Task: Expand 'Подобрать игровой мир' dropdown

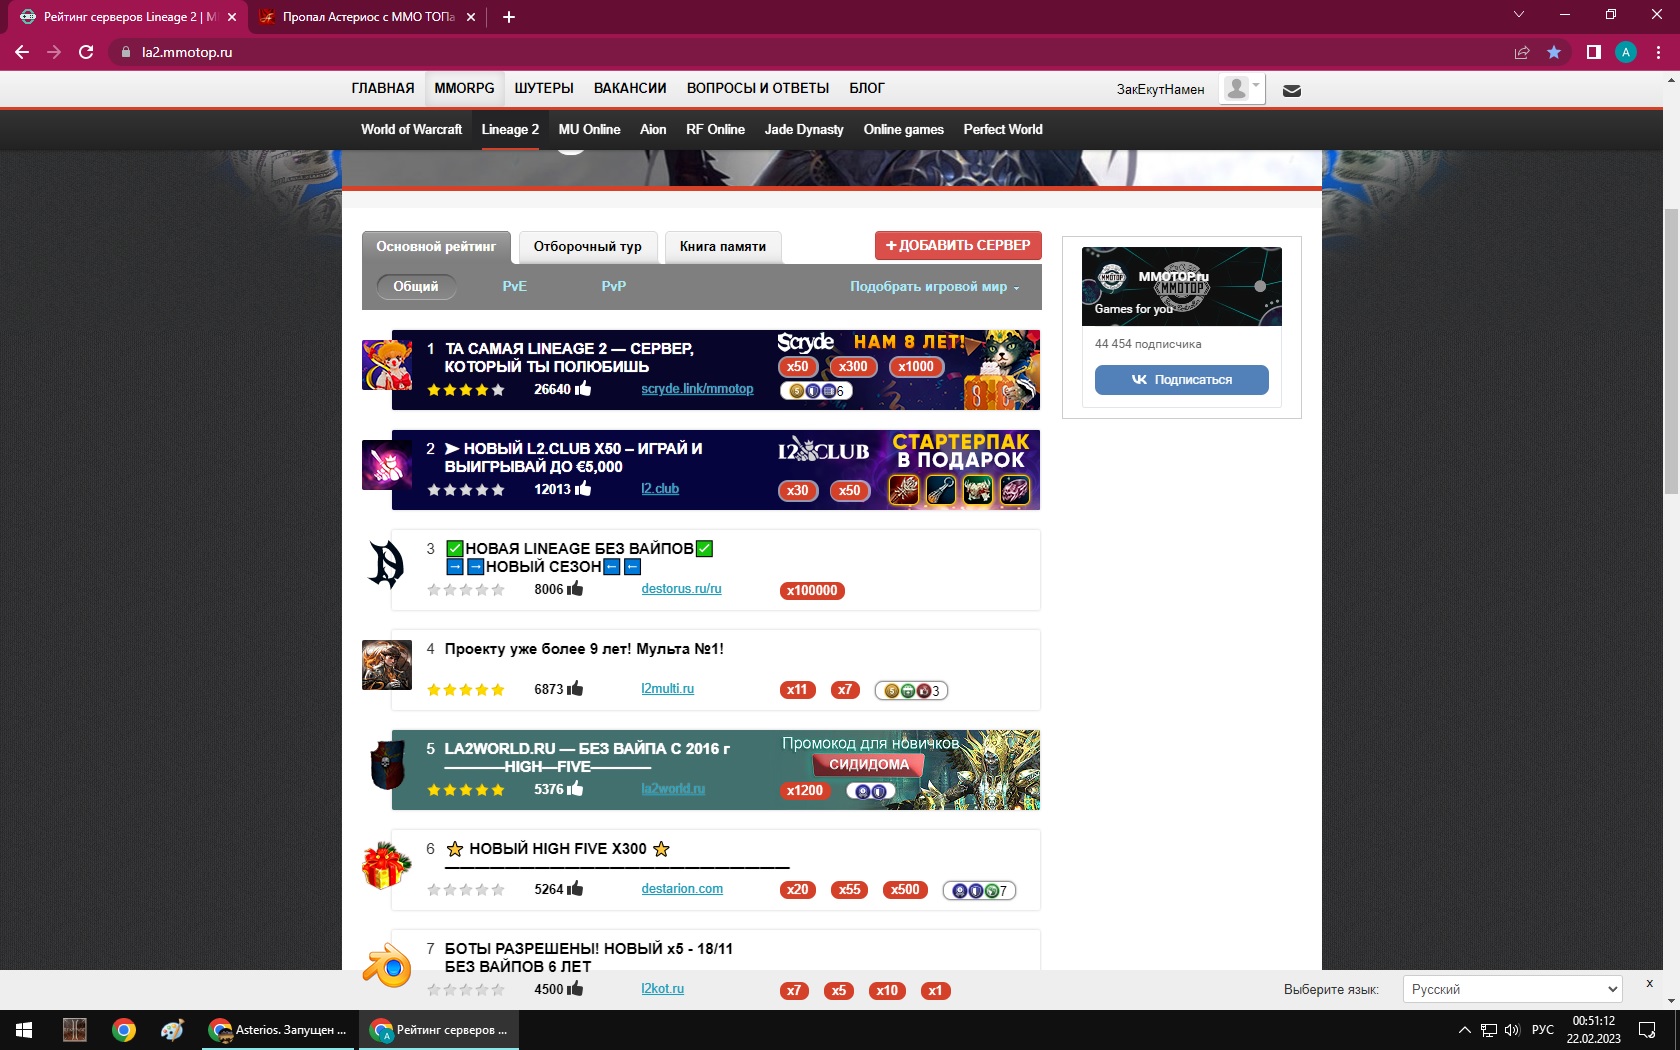Action: point(935,287)
